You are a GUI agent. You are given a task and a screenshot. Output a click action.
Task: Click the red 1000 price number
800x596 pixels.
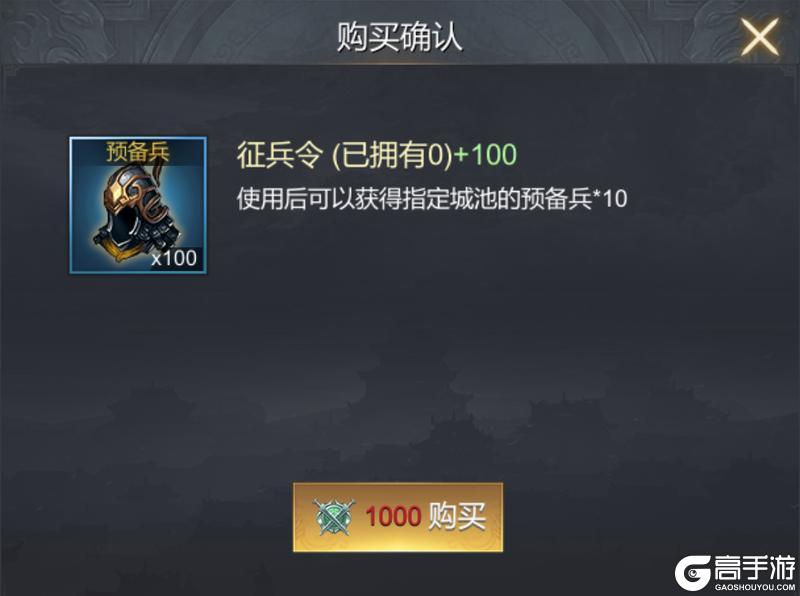point(393,516)
